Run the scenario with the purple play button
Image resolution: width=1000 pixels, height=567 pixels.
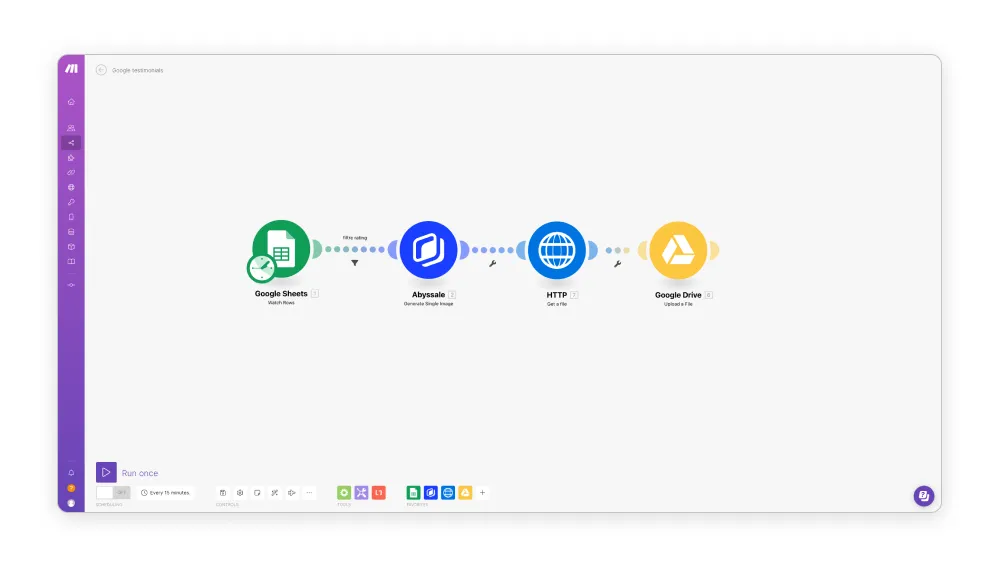point(107,472)
